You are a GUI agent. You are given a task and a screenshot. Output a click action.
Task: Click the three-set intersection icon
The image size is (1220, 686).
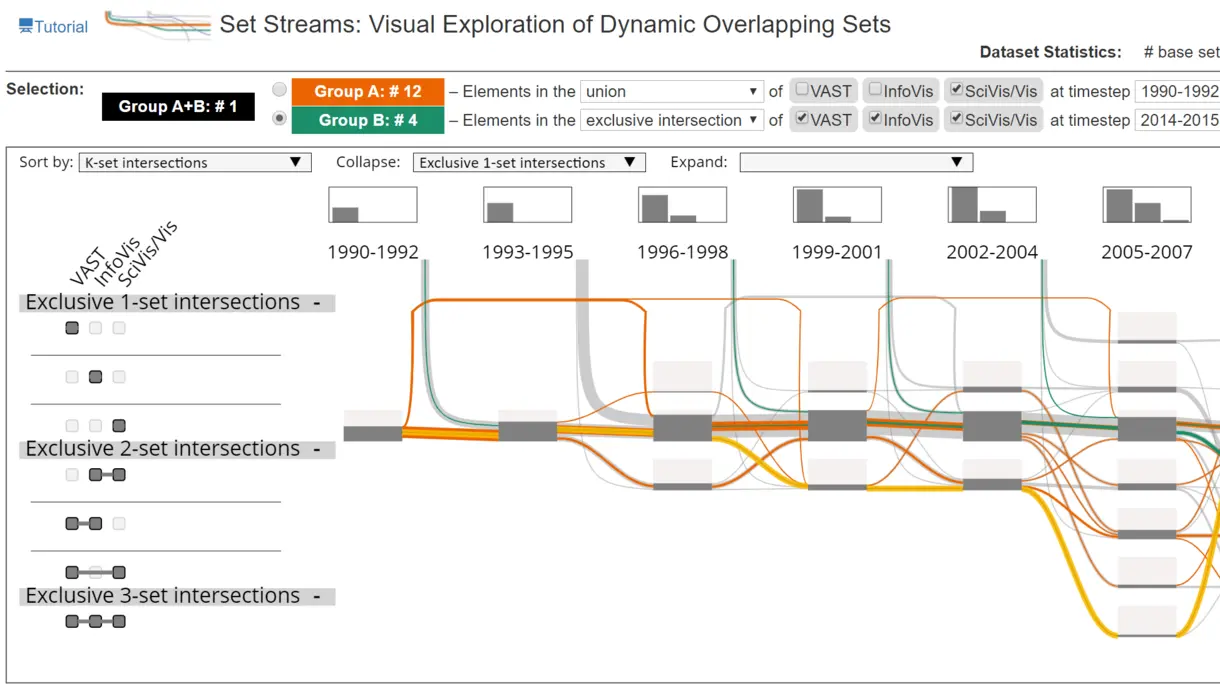[95, 622]
